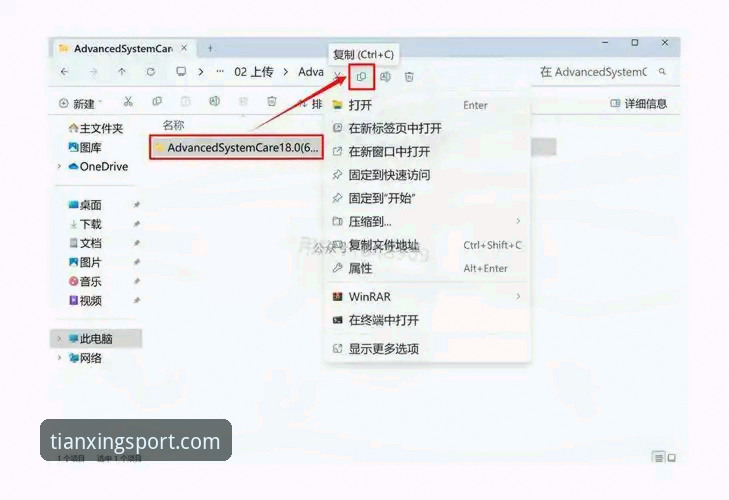Choose 复制文件地址 in the context menu
The width and height of the screenshot is (729, 500).
point(427,245)
